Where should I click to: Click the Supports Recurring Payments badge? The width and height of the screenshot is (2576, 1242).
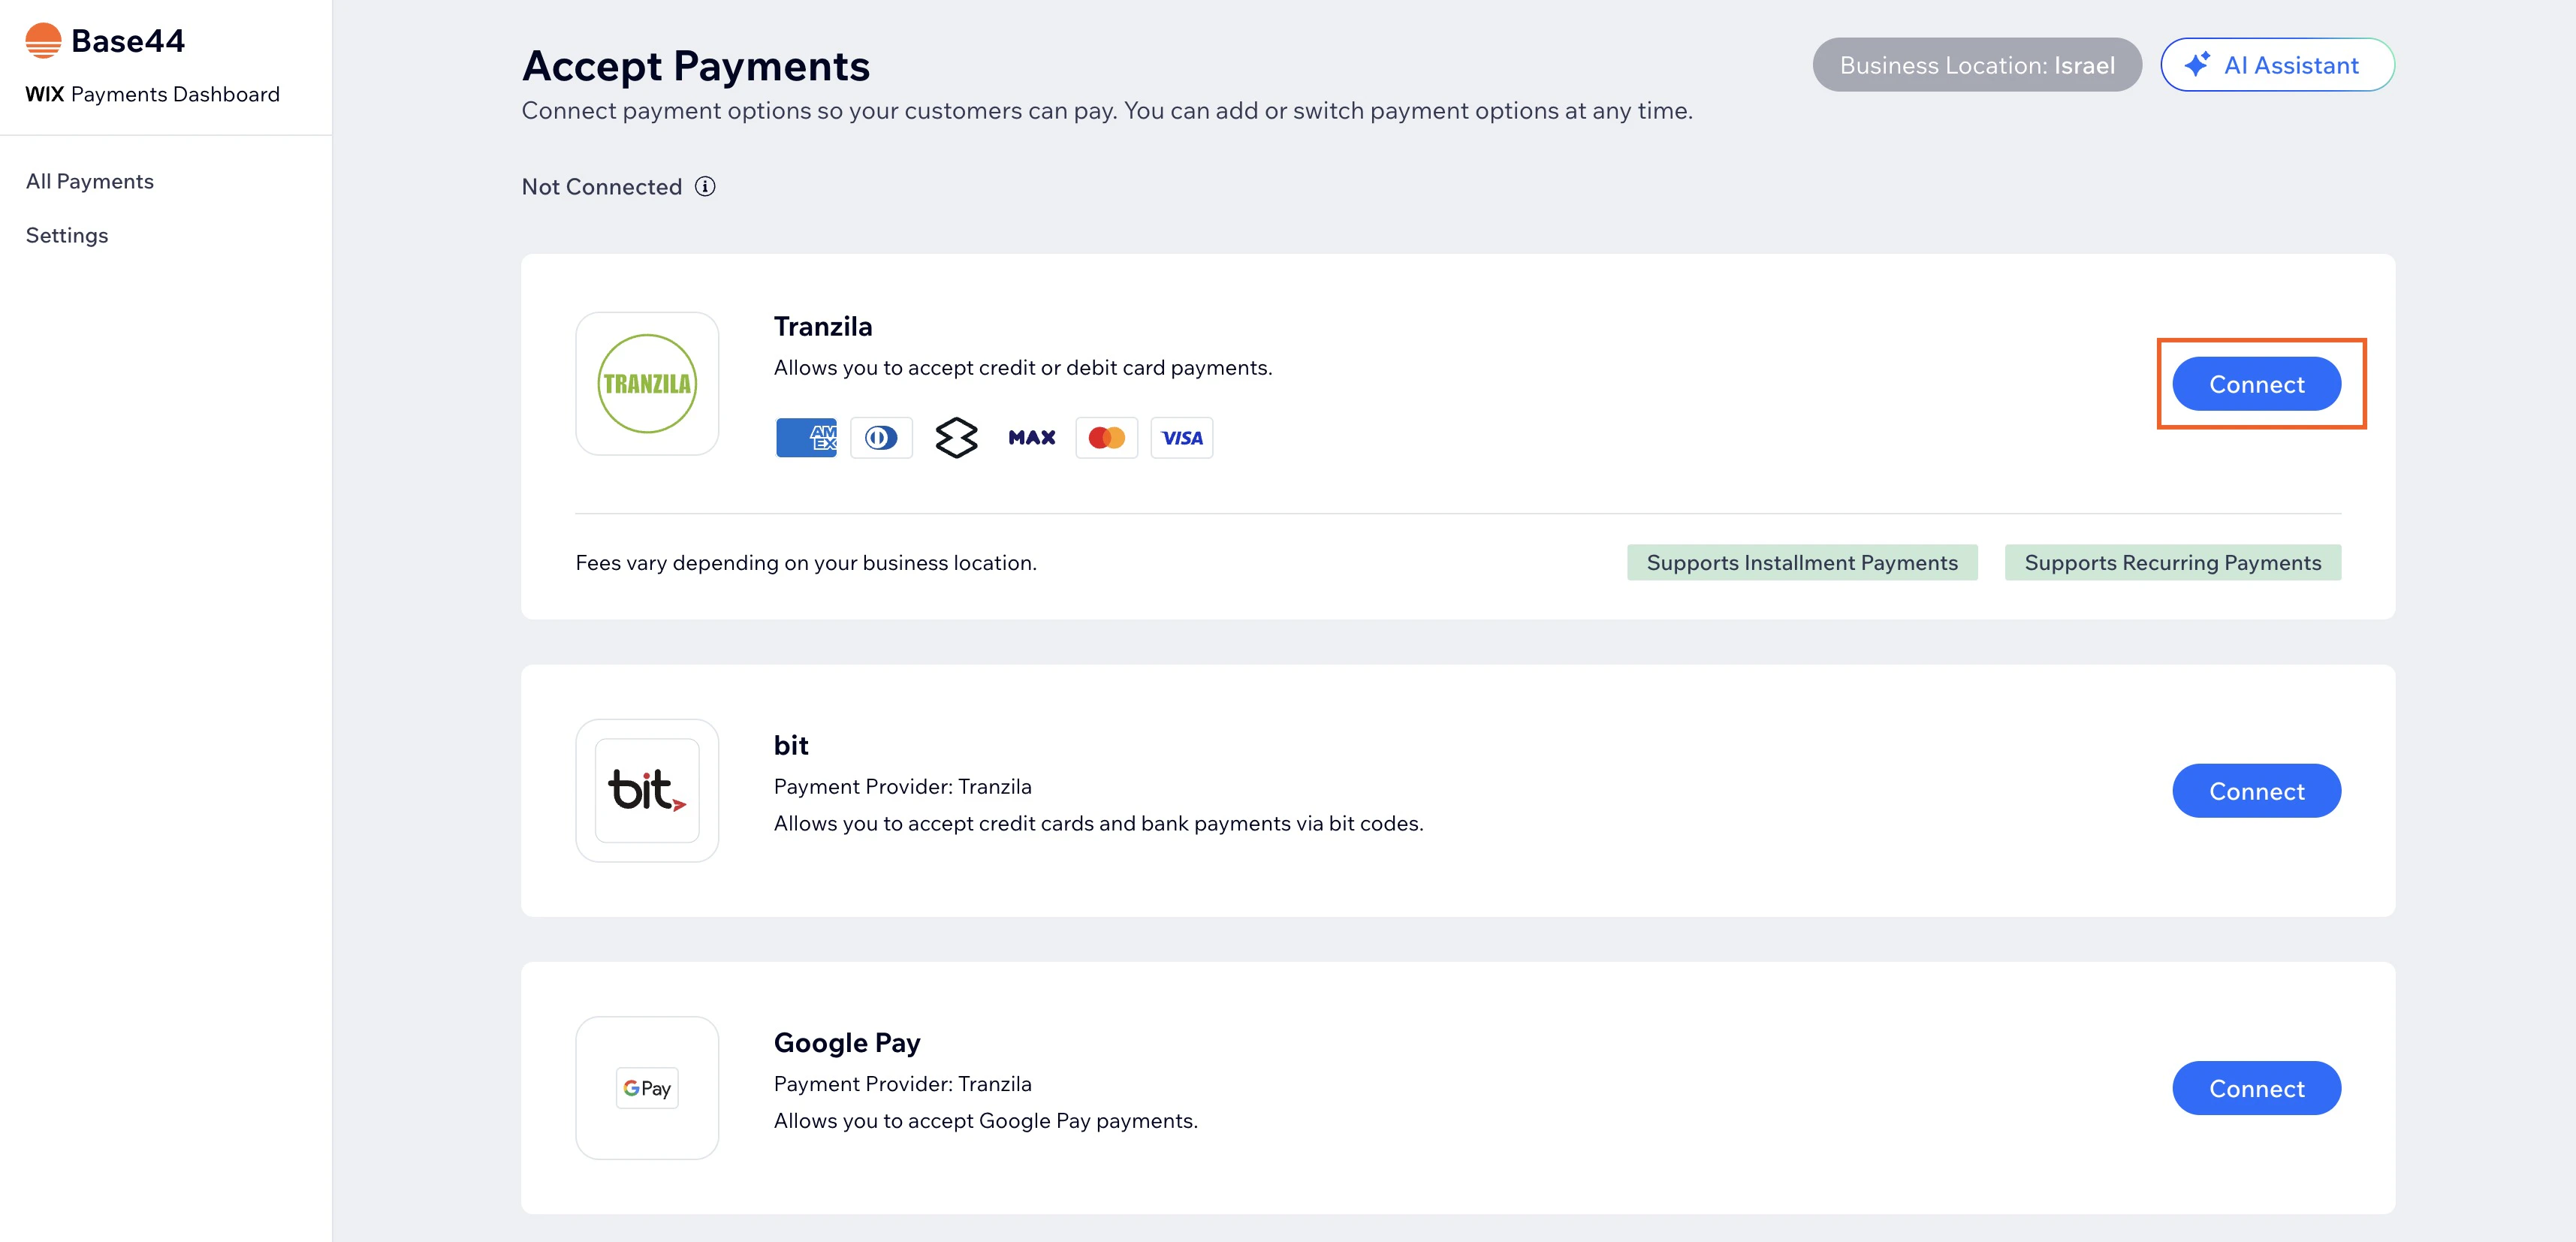(2172, 563)
